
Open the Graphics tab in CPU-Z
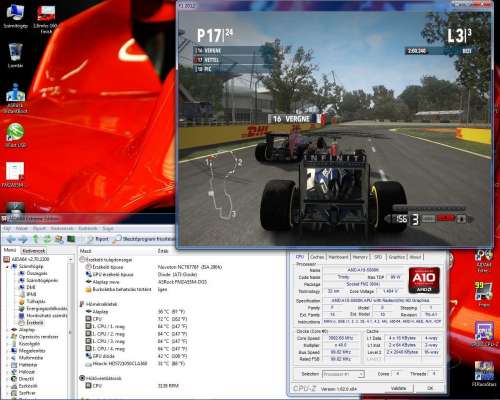coord(397,257)
